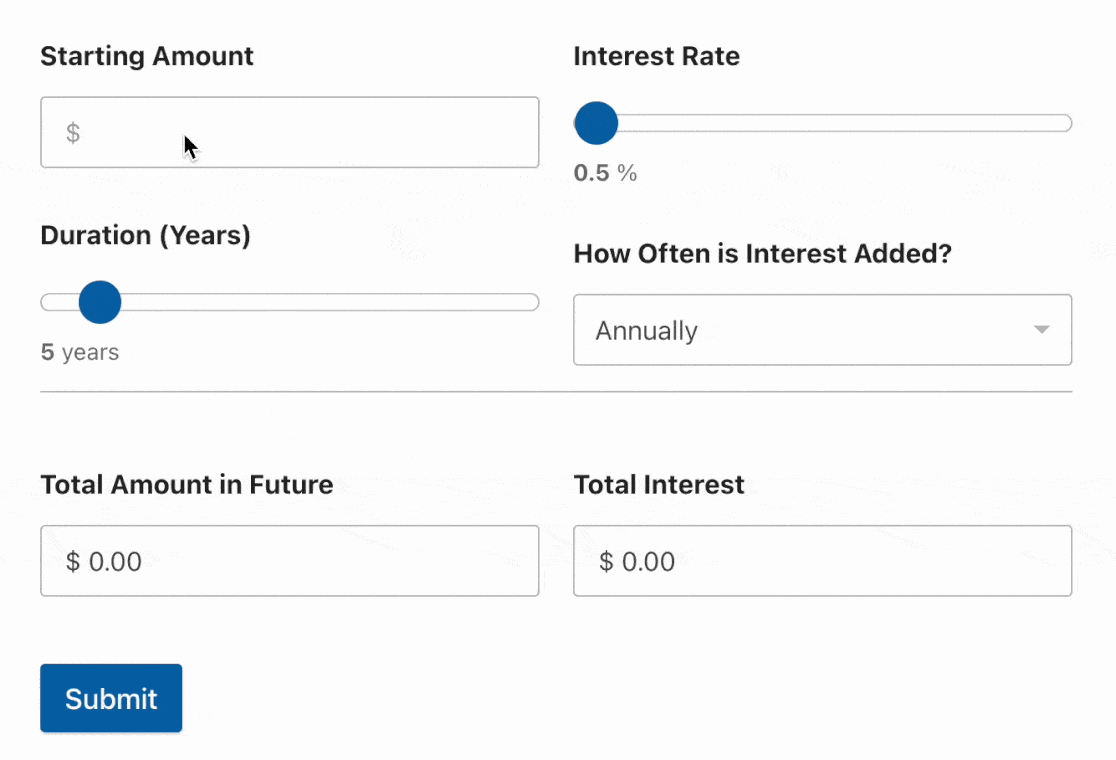The width and height of the screenshot is (1116, 760).
Task: Click the Interest Rate label
Action: point(656,56)
